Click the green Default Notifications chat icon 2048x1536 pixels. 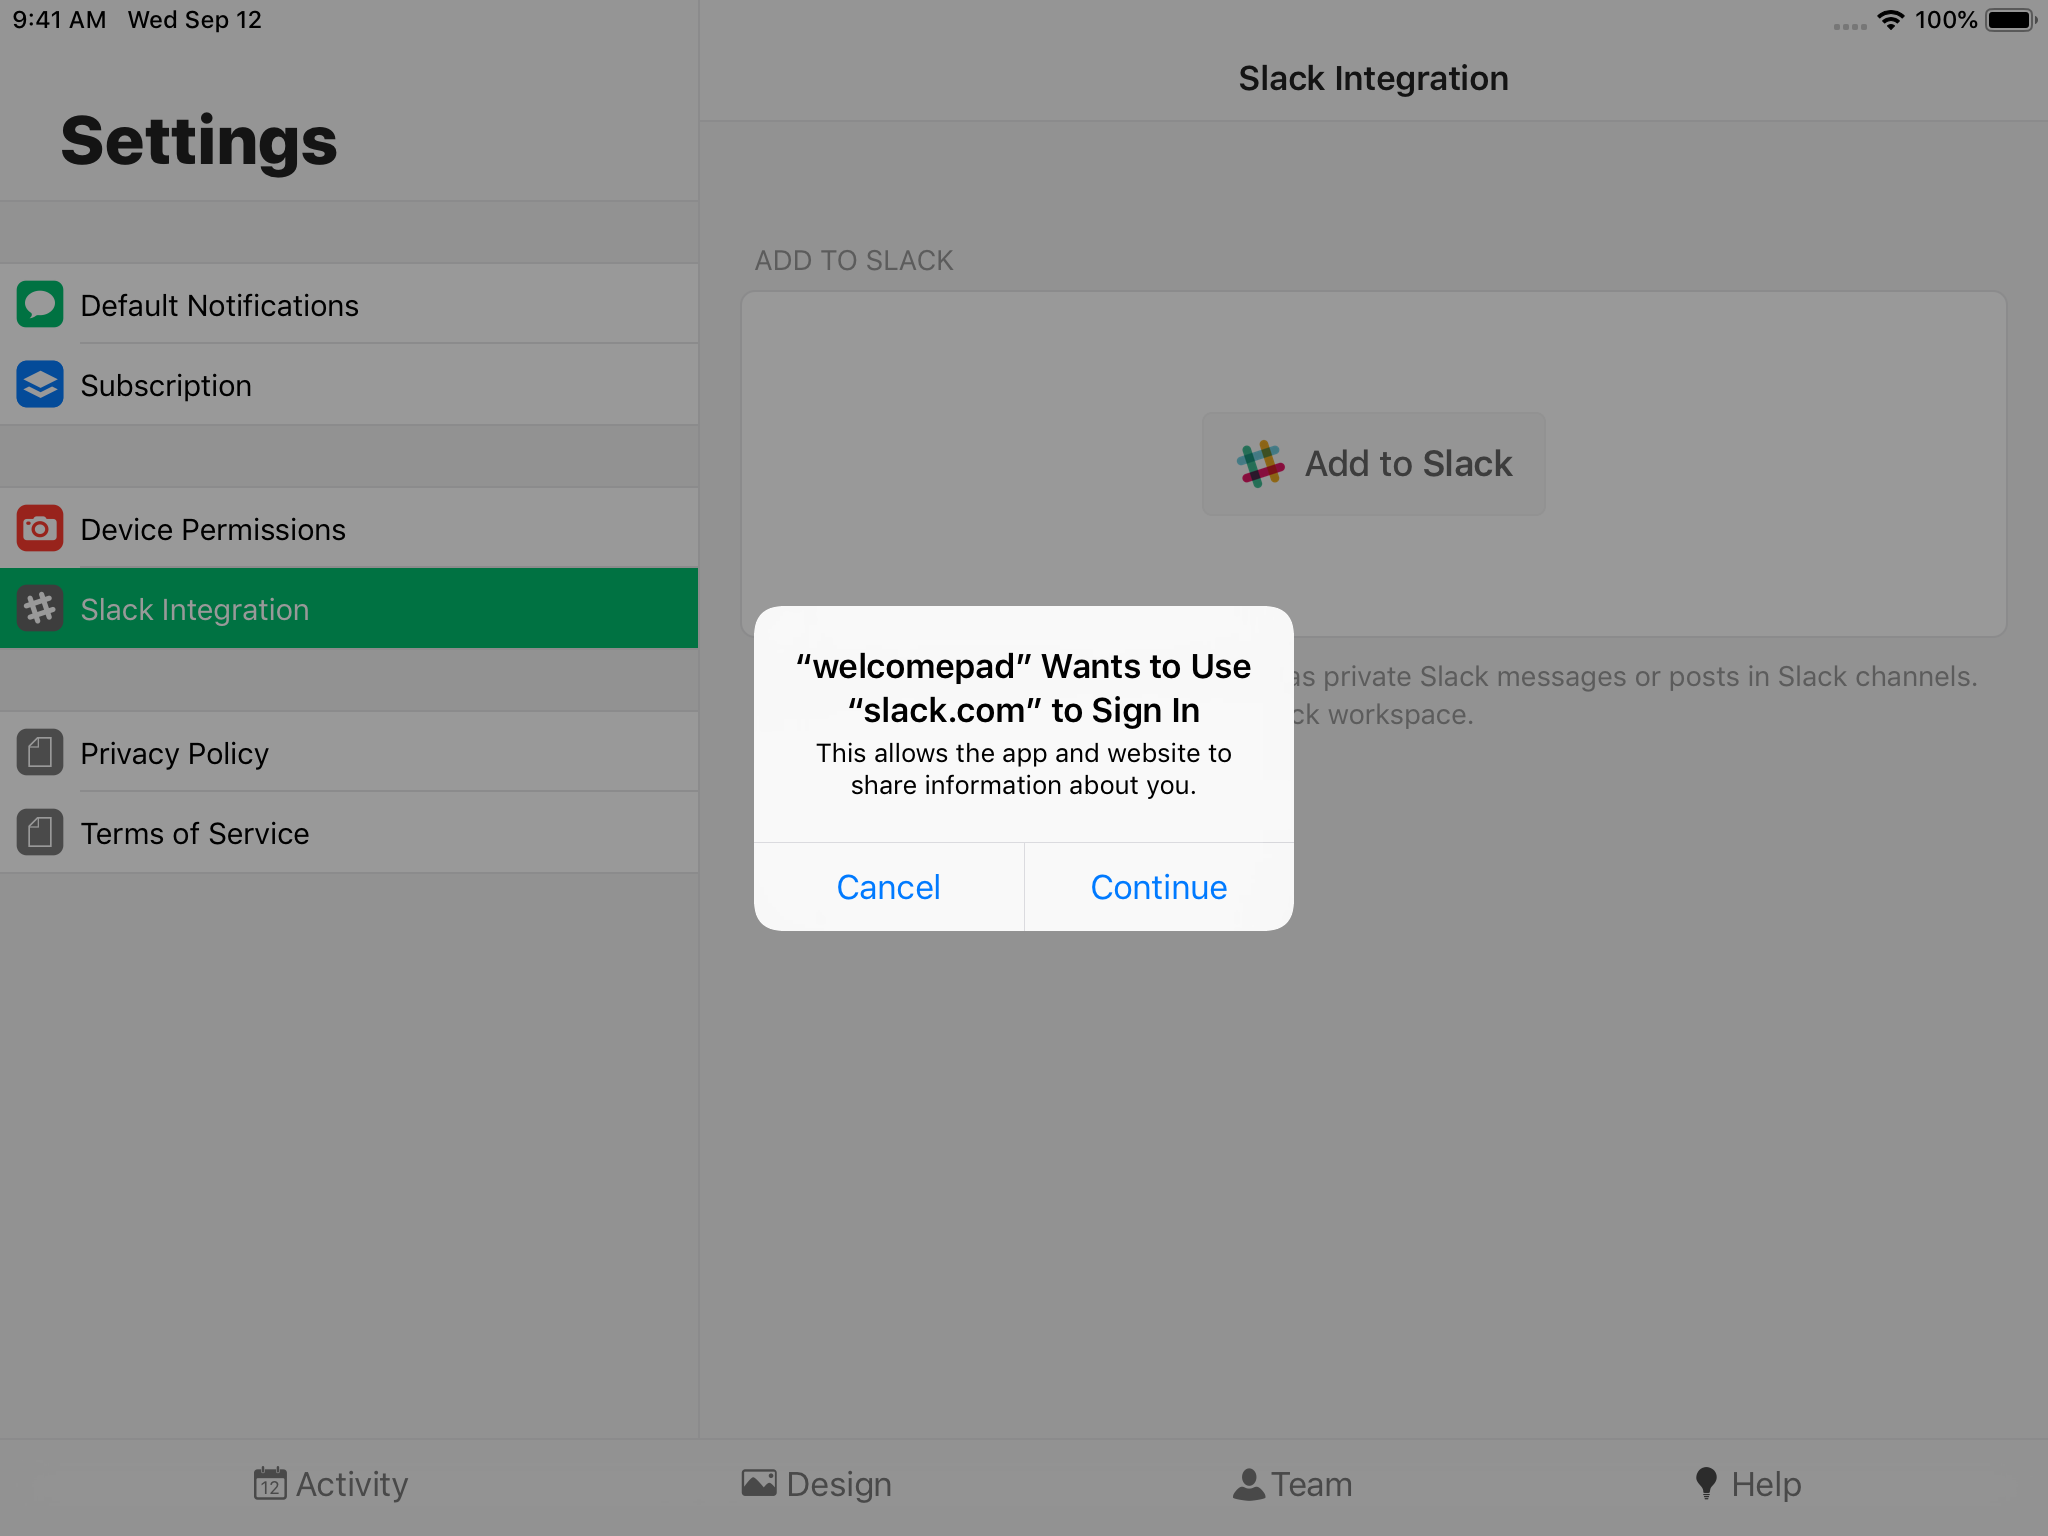[40, 305]
